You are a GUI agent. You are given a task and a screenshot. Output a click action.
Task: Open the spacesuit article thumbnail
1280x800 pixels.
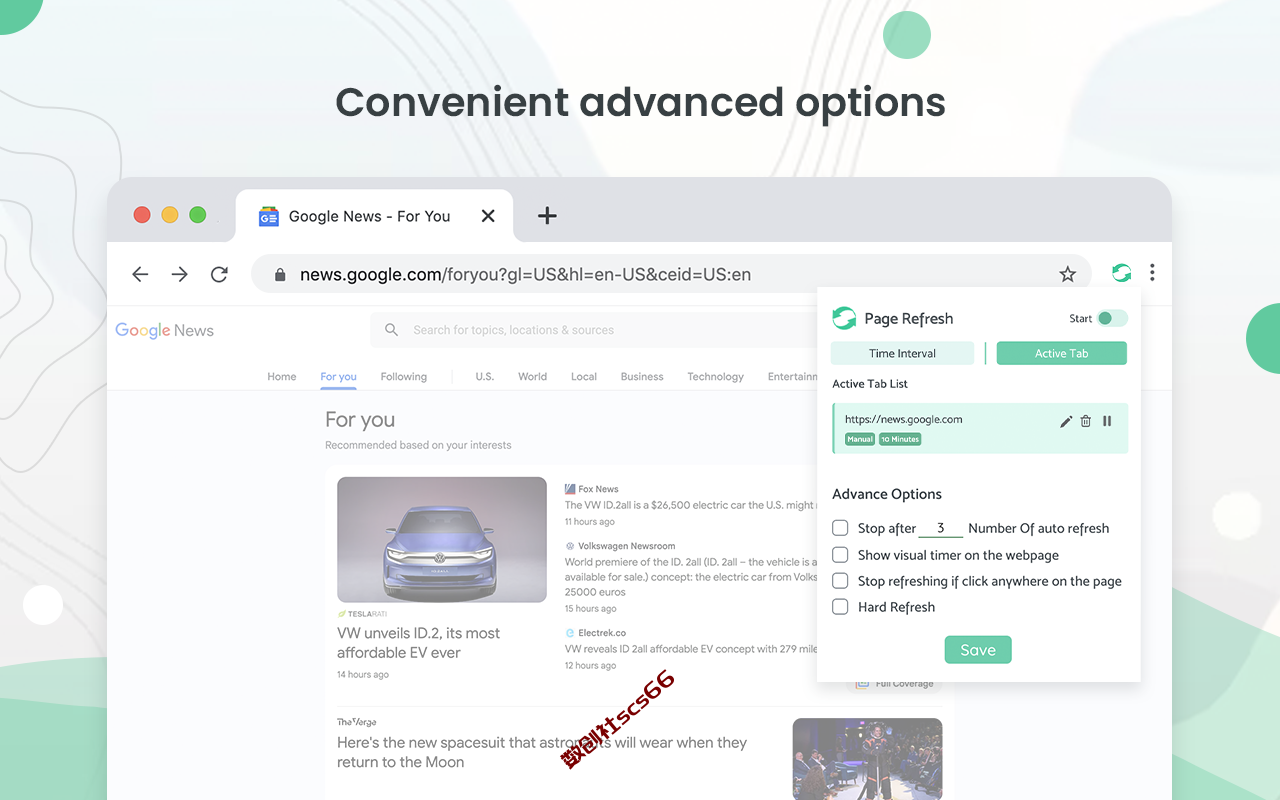point(867,758)
